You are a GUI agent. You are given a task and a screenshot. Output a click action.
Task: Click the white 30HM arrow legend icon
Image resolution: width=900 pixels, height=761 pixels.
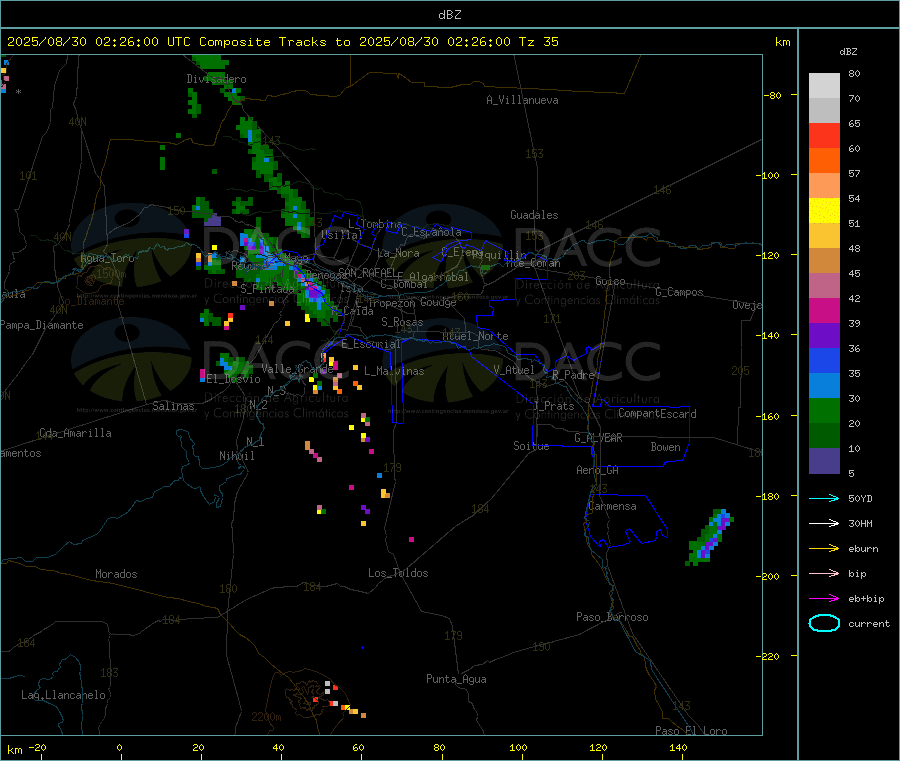click(824, 523)
